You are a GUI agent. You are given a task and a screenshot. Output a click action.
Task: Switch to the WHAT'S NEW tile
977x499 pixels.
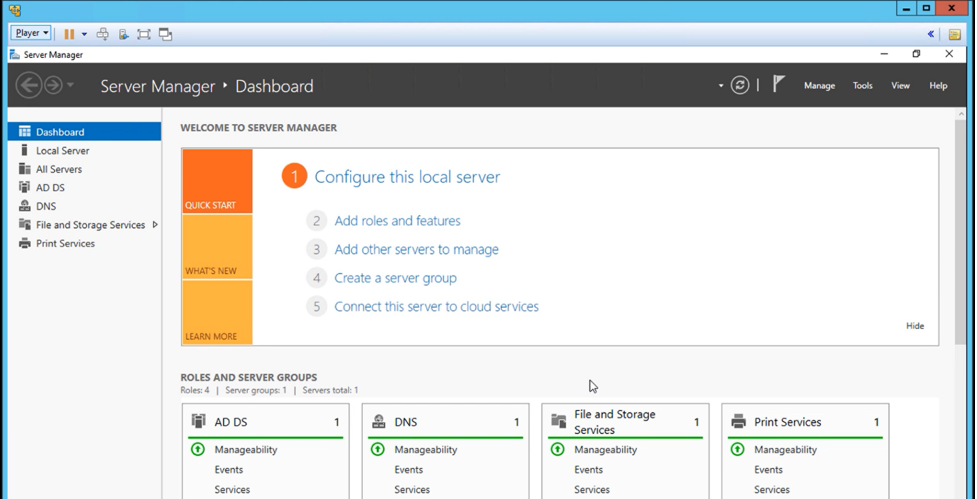coord(217,247)
